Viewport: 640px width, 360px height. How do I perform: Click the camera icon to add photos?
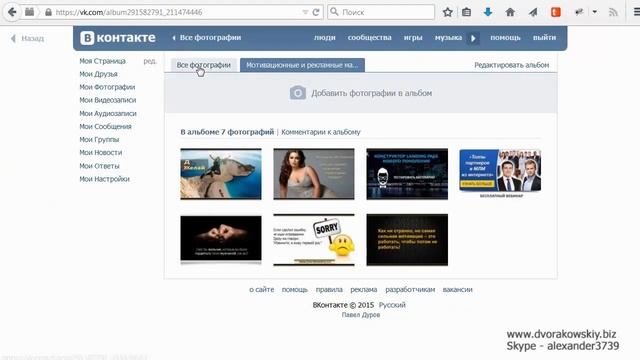tap(298, 93)
